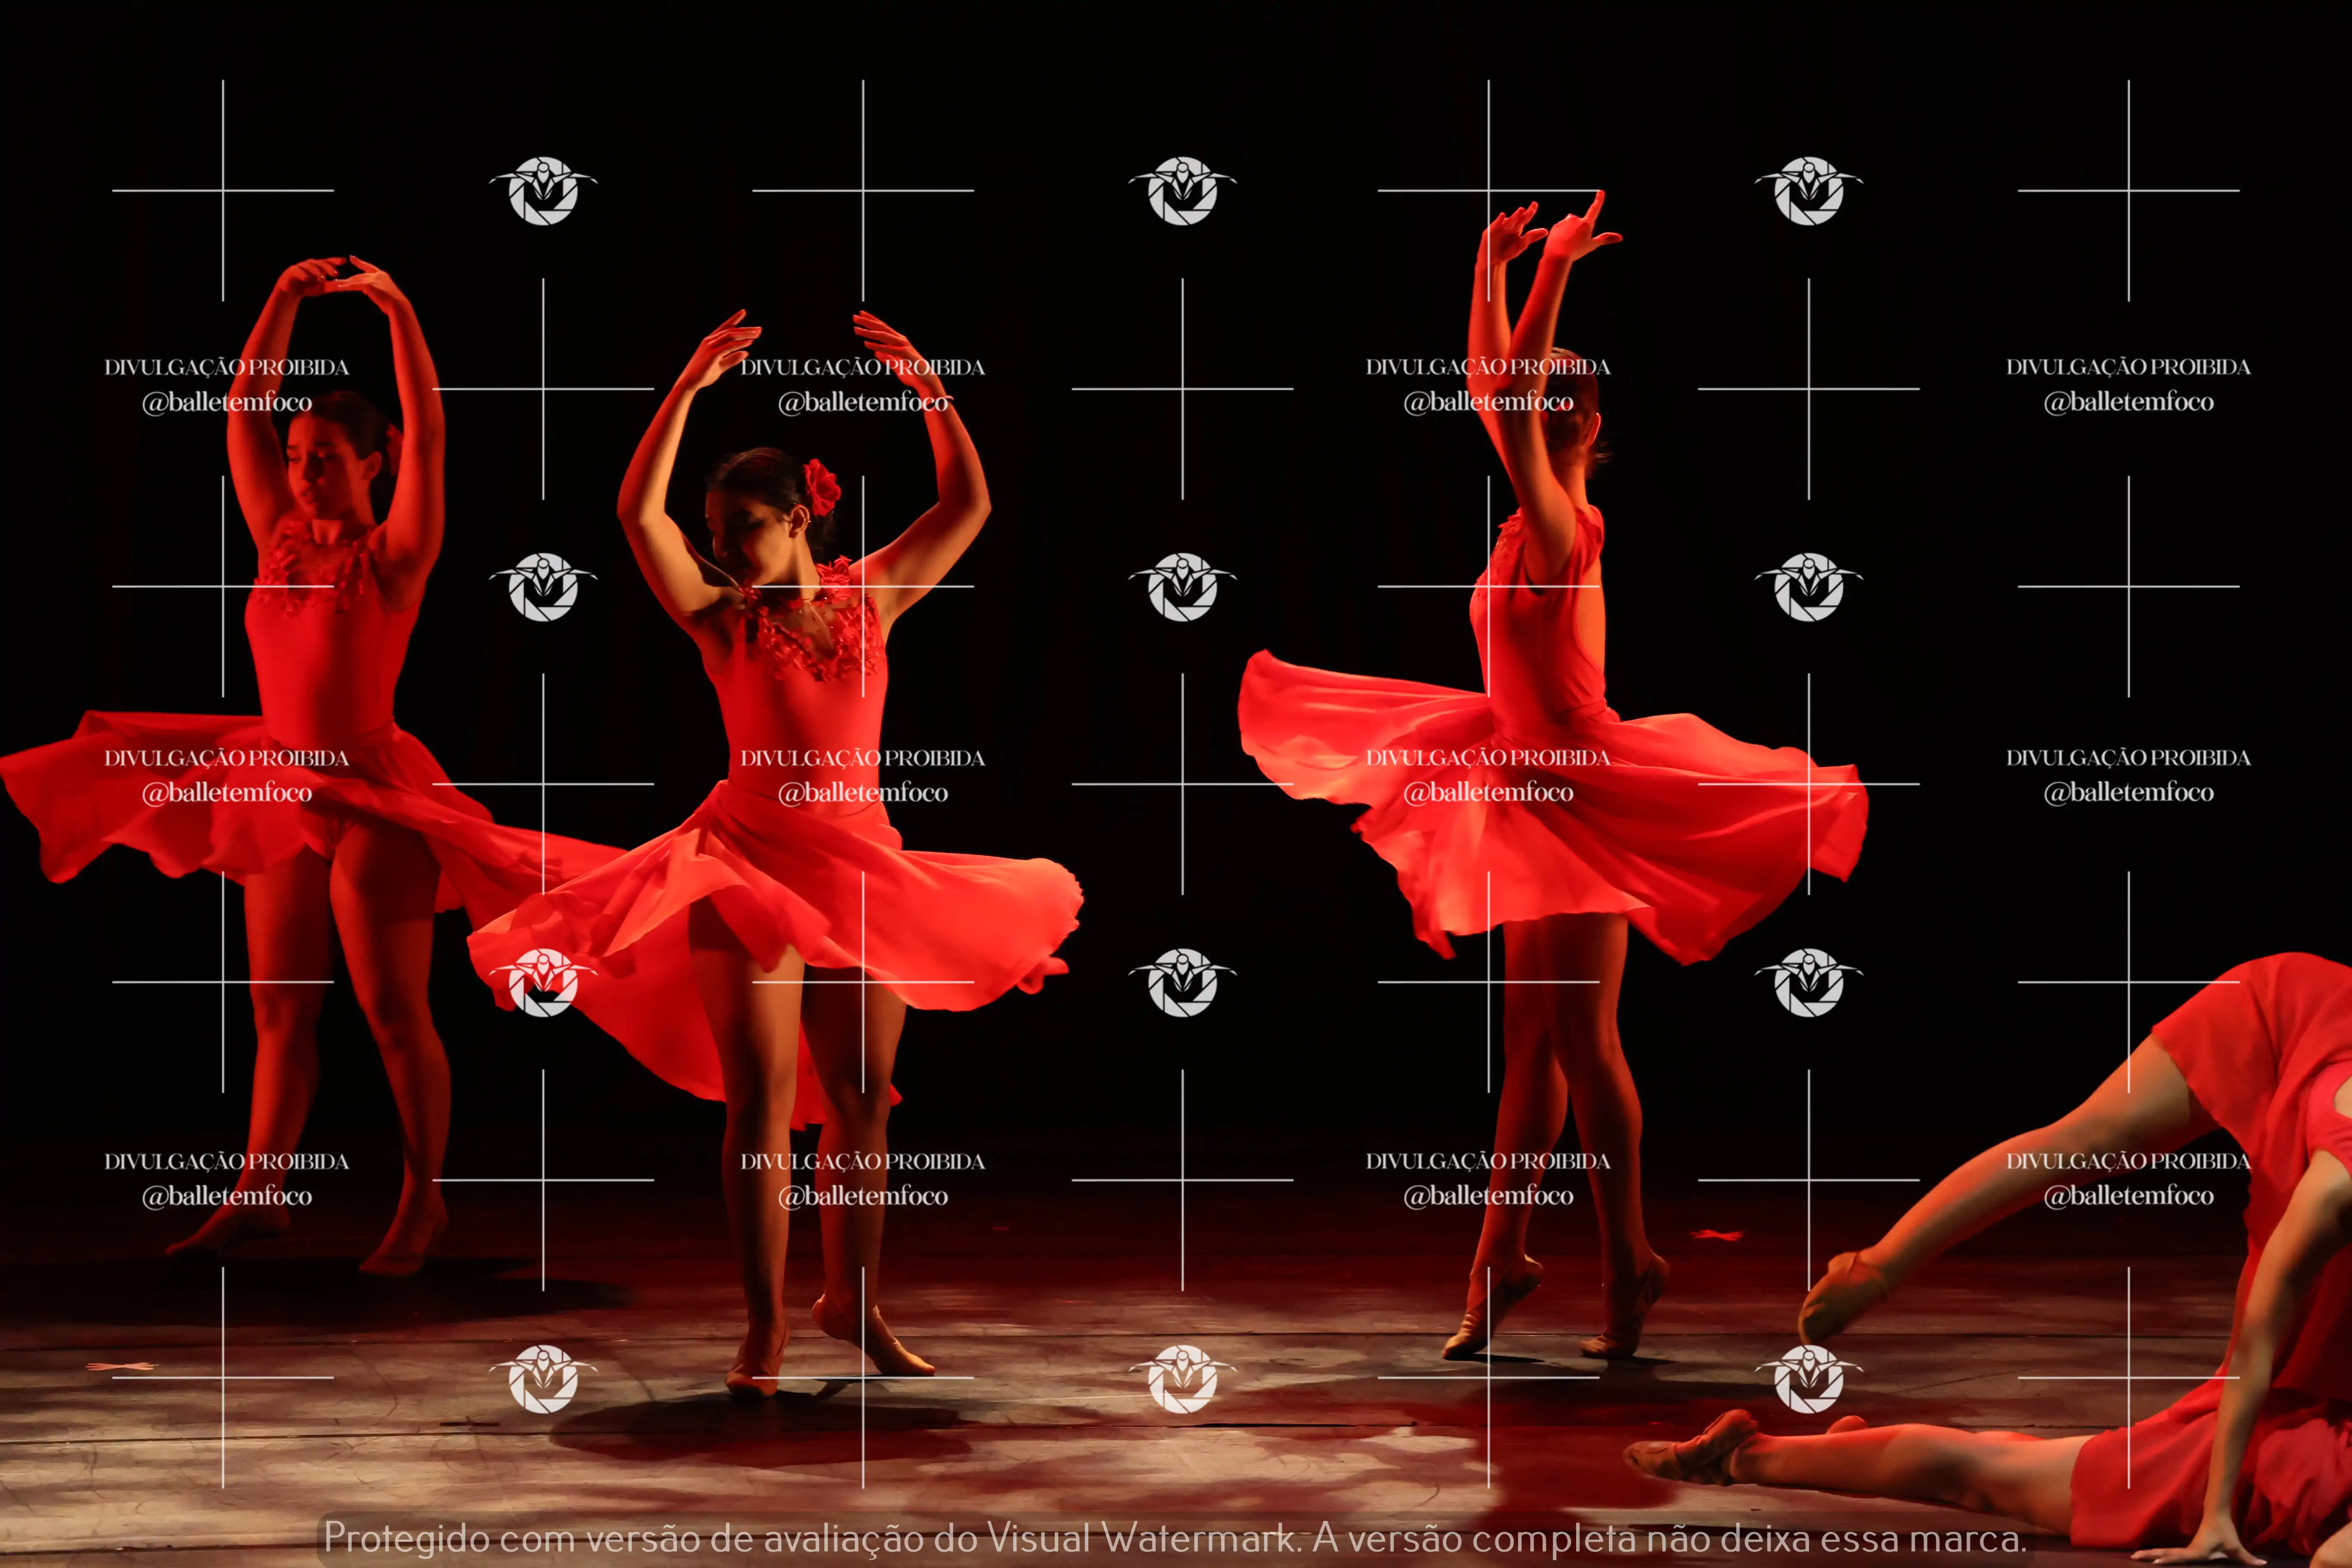Click the top-center camera shutter watermark logo
Image resolution: width=2352 pixels, height=1568 pixels.
coord(1182,190)
